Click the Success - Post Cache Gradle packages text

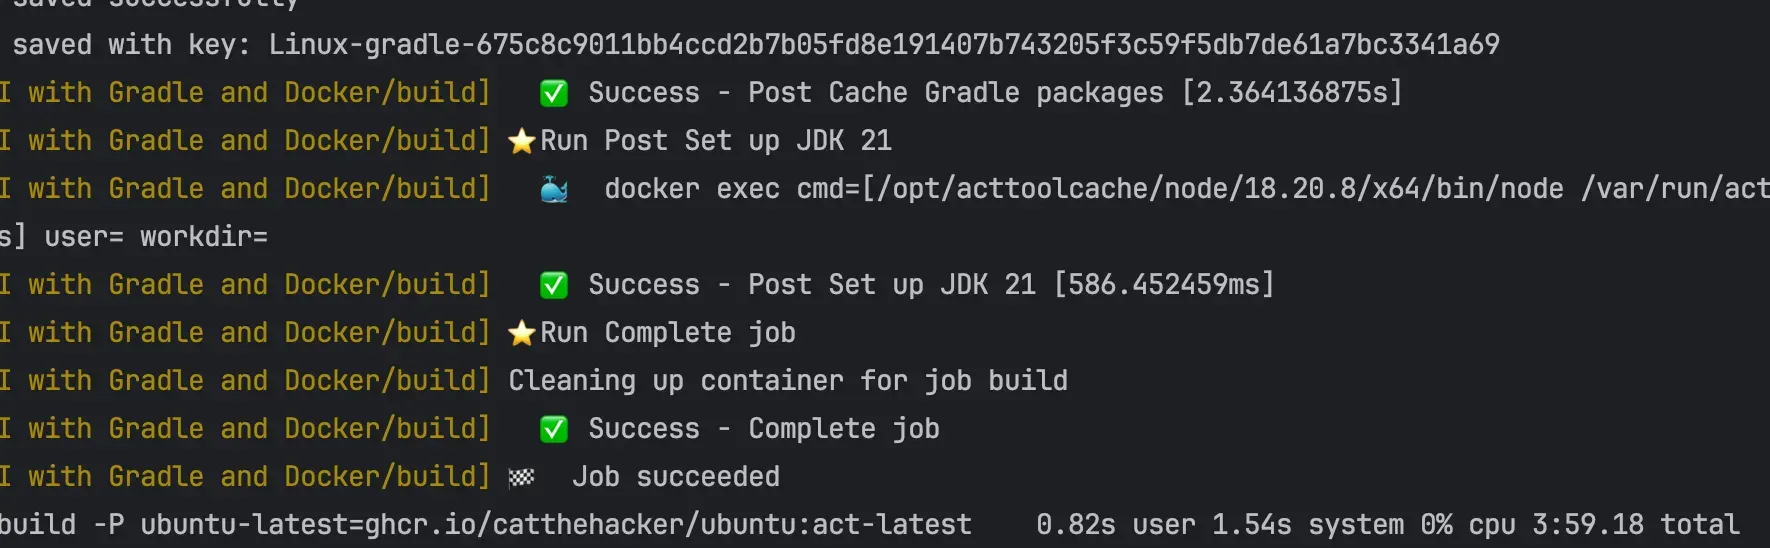876,93
